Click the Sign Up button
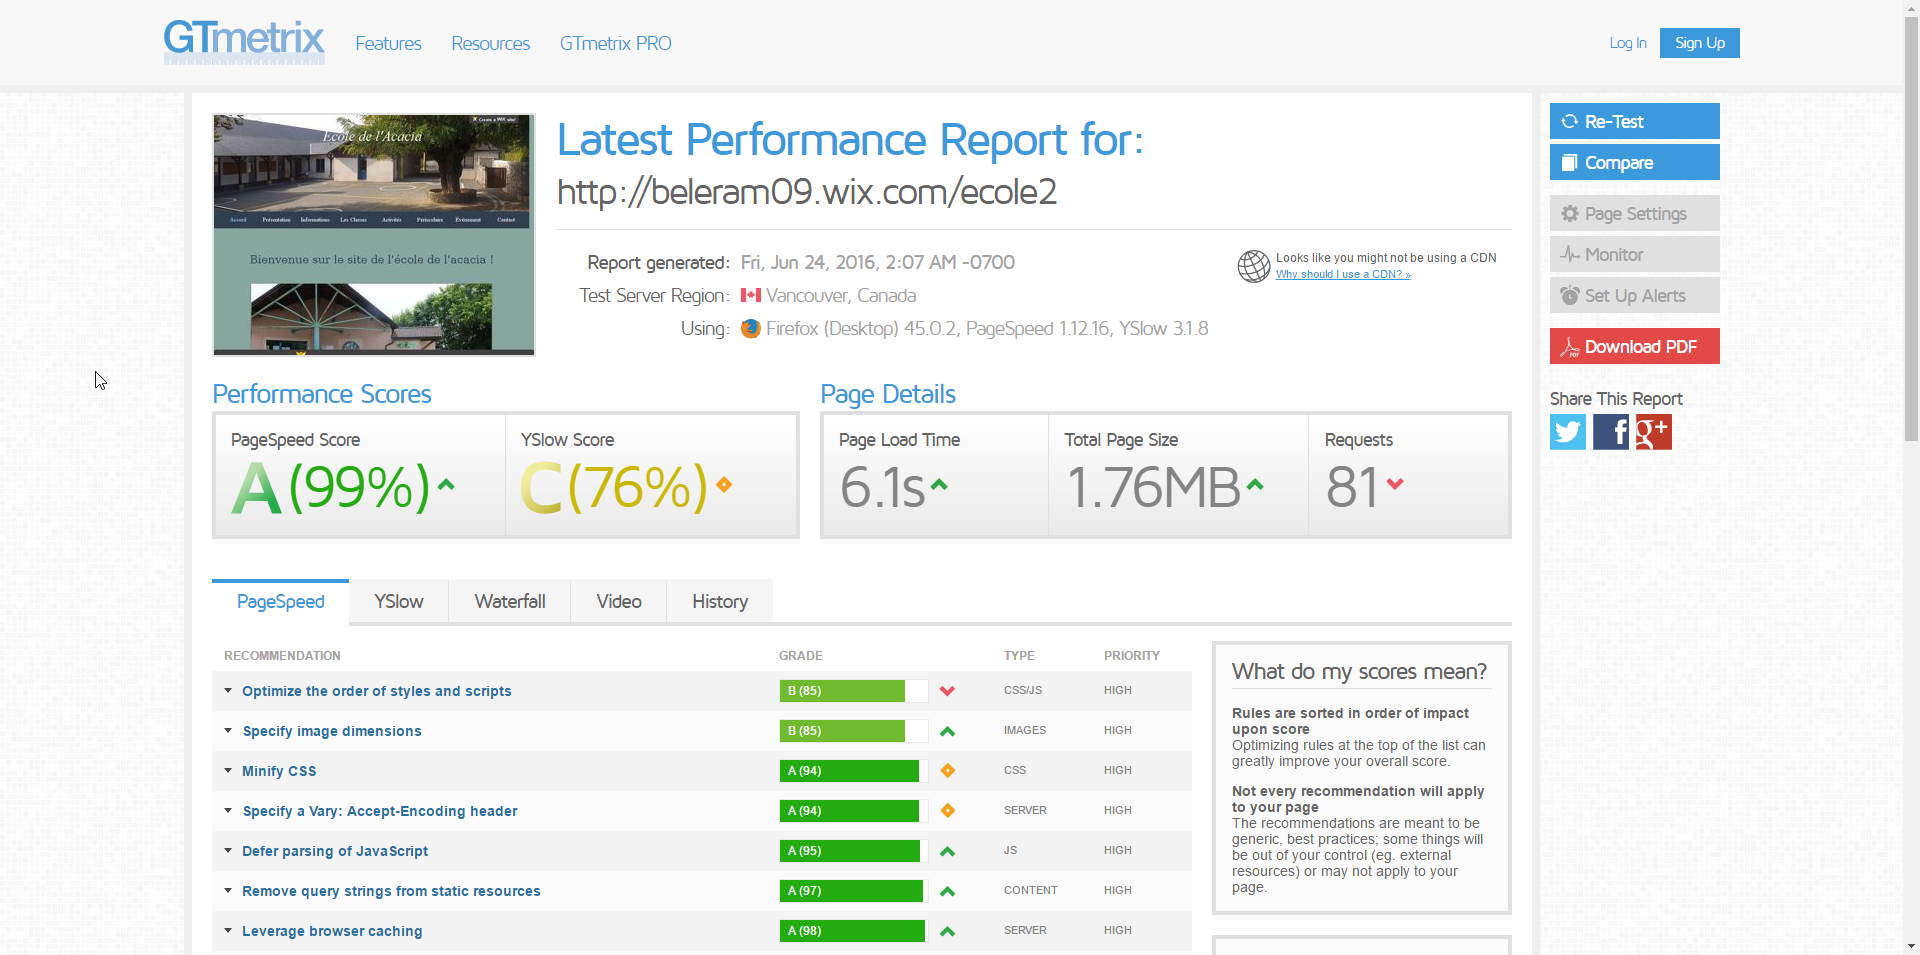The height and width of the screenshot is (955, 1920). [x=1700, y=43]
